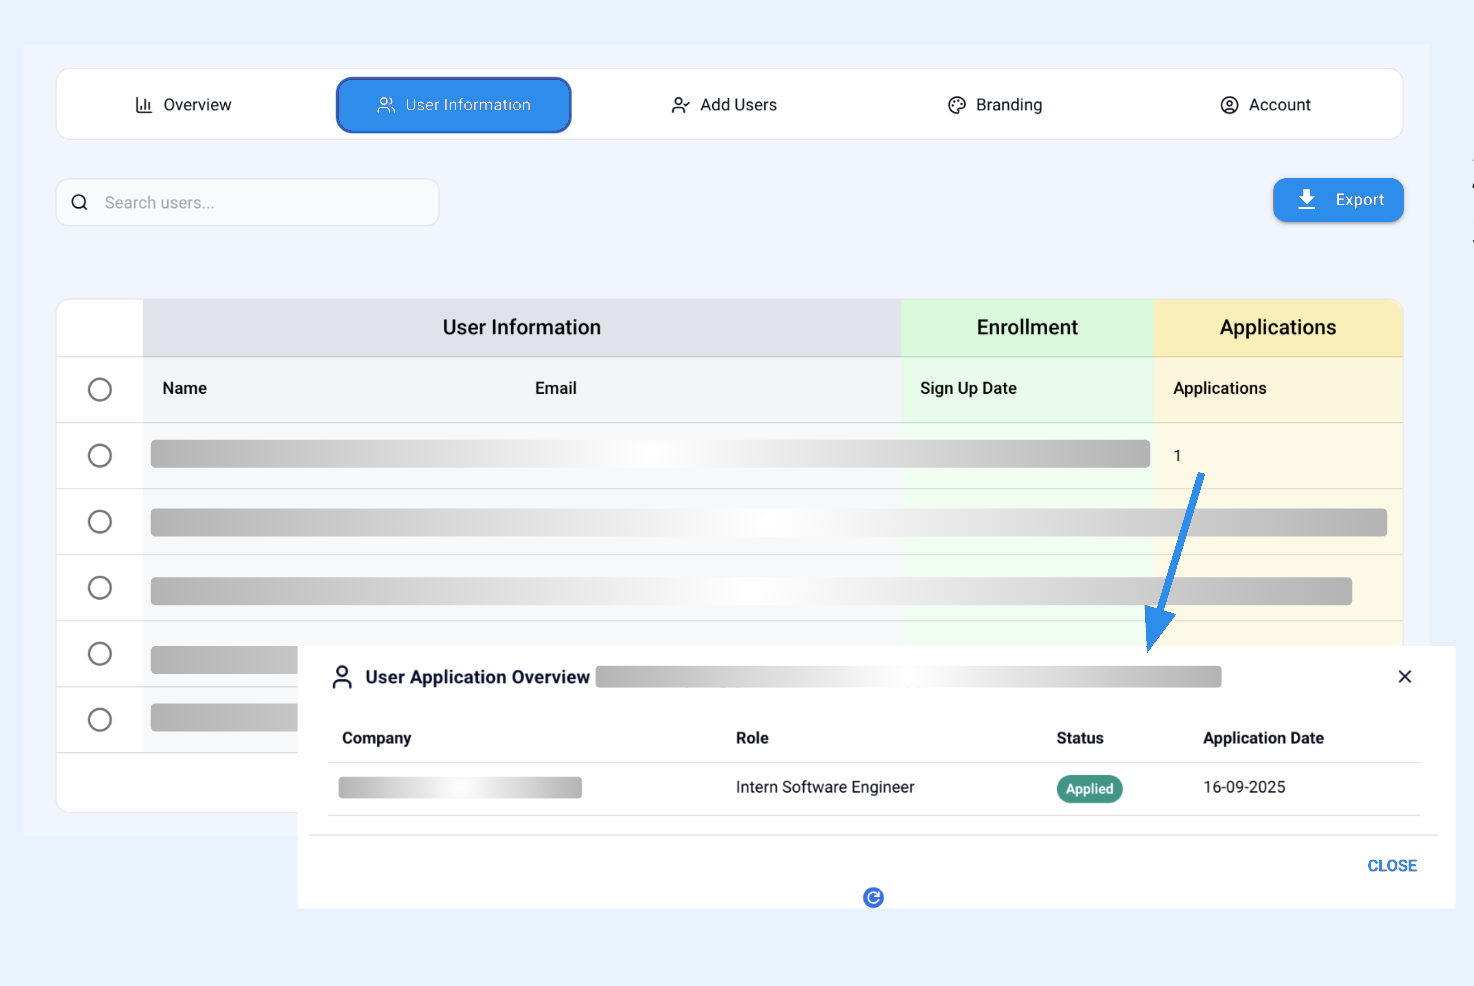Image resolution: width=1474 pixels, height=986 pixels.
Task: Dismiss the dialog with the X icon
Action: click(1404, 677)
